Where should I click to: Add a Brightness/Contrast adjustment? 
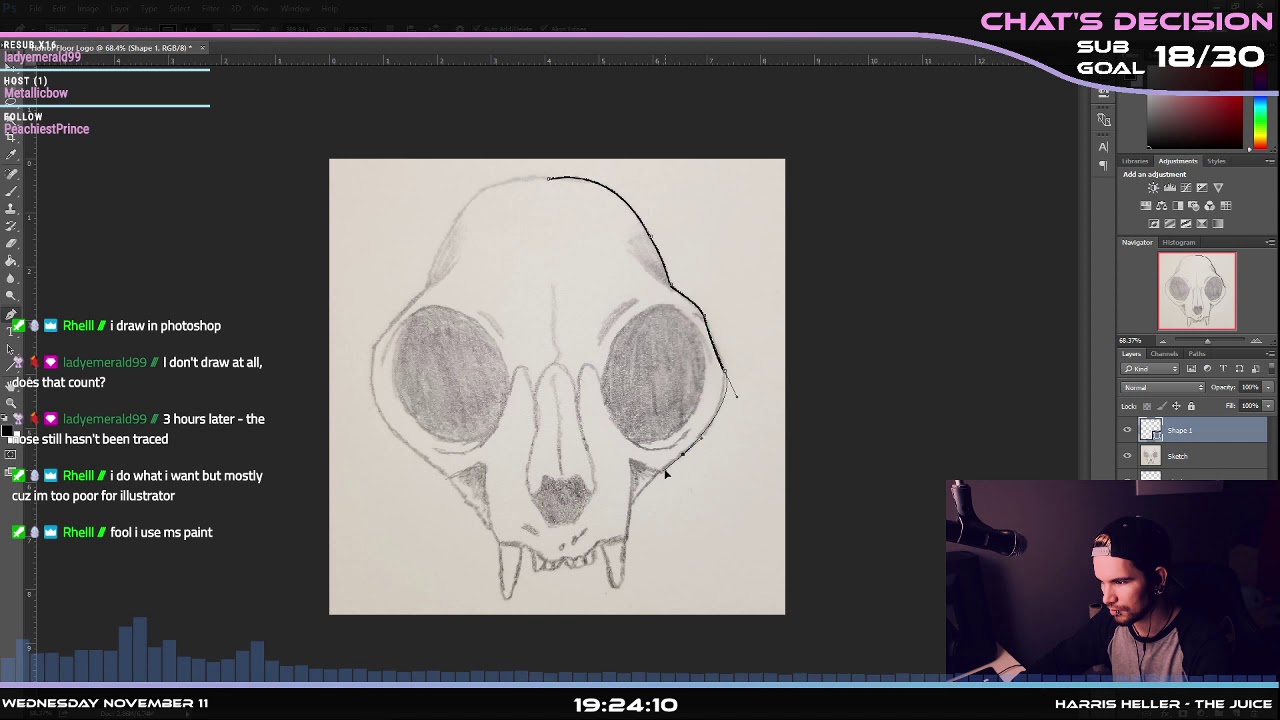[x=1153, y=188]
